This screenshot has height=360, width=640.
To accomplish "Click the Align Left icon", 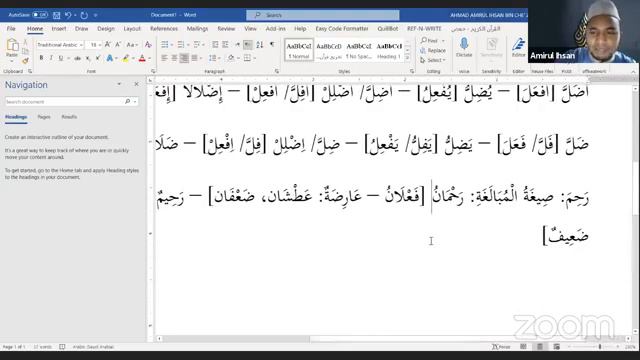I will pos(164,58).
